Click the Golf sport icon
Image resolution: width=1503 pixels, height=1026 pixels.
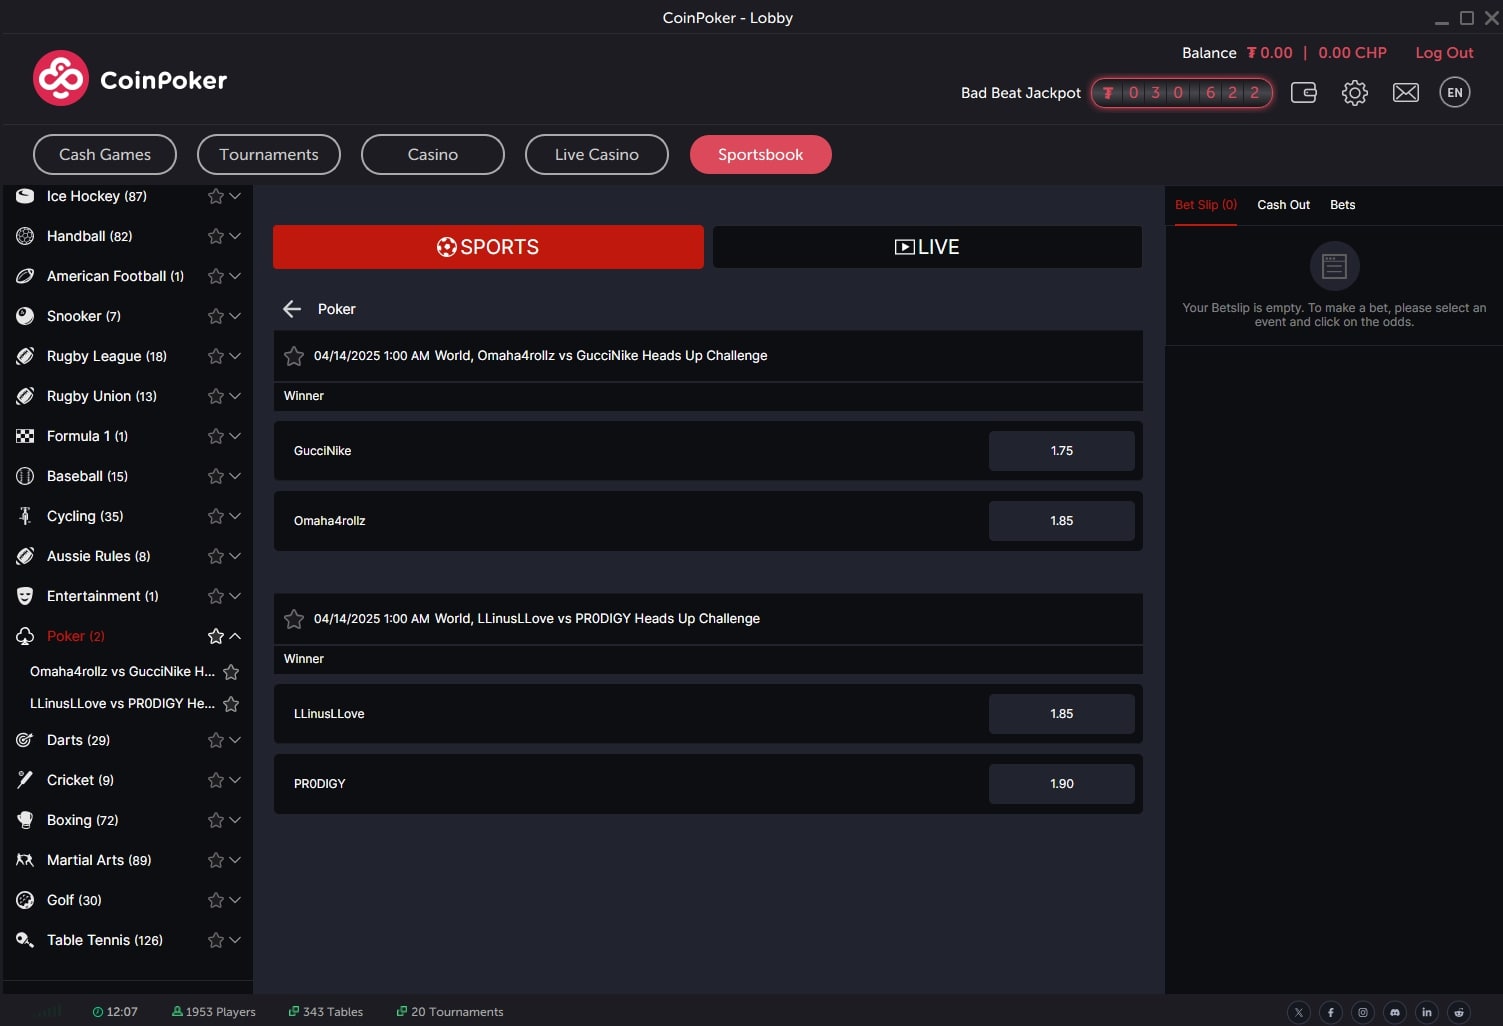pos(25,900)
